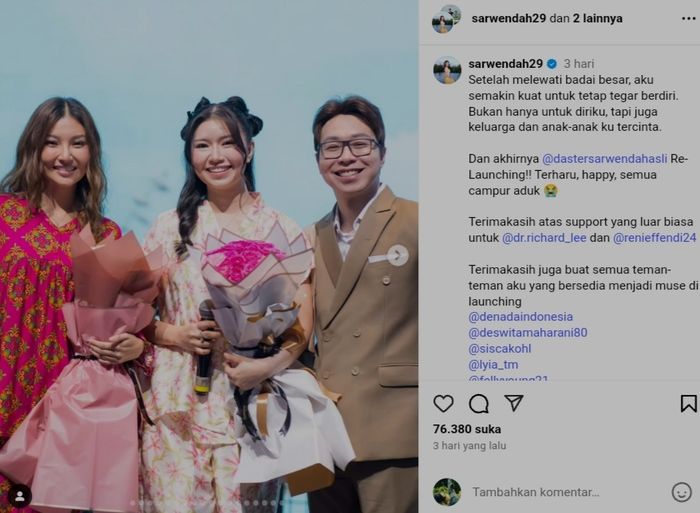Visit @deswitamaharani80 profile

[x=528, y=333]
